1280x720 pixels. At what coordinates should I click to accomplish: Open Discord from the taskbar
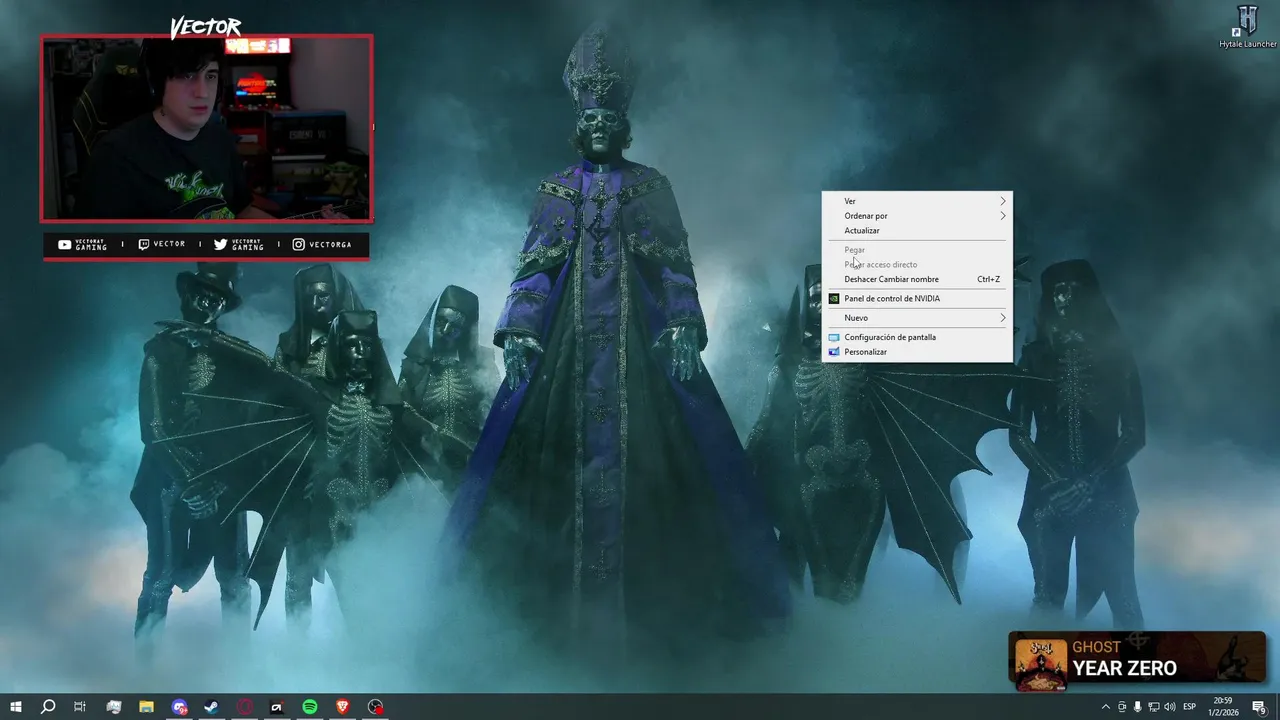tap(179, 707)
